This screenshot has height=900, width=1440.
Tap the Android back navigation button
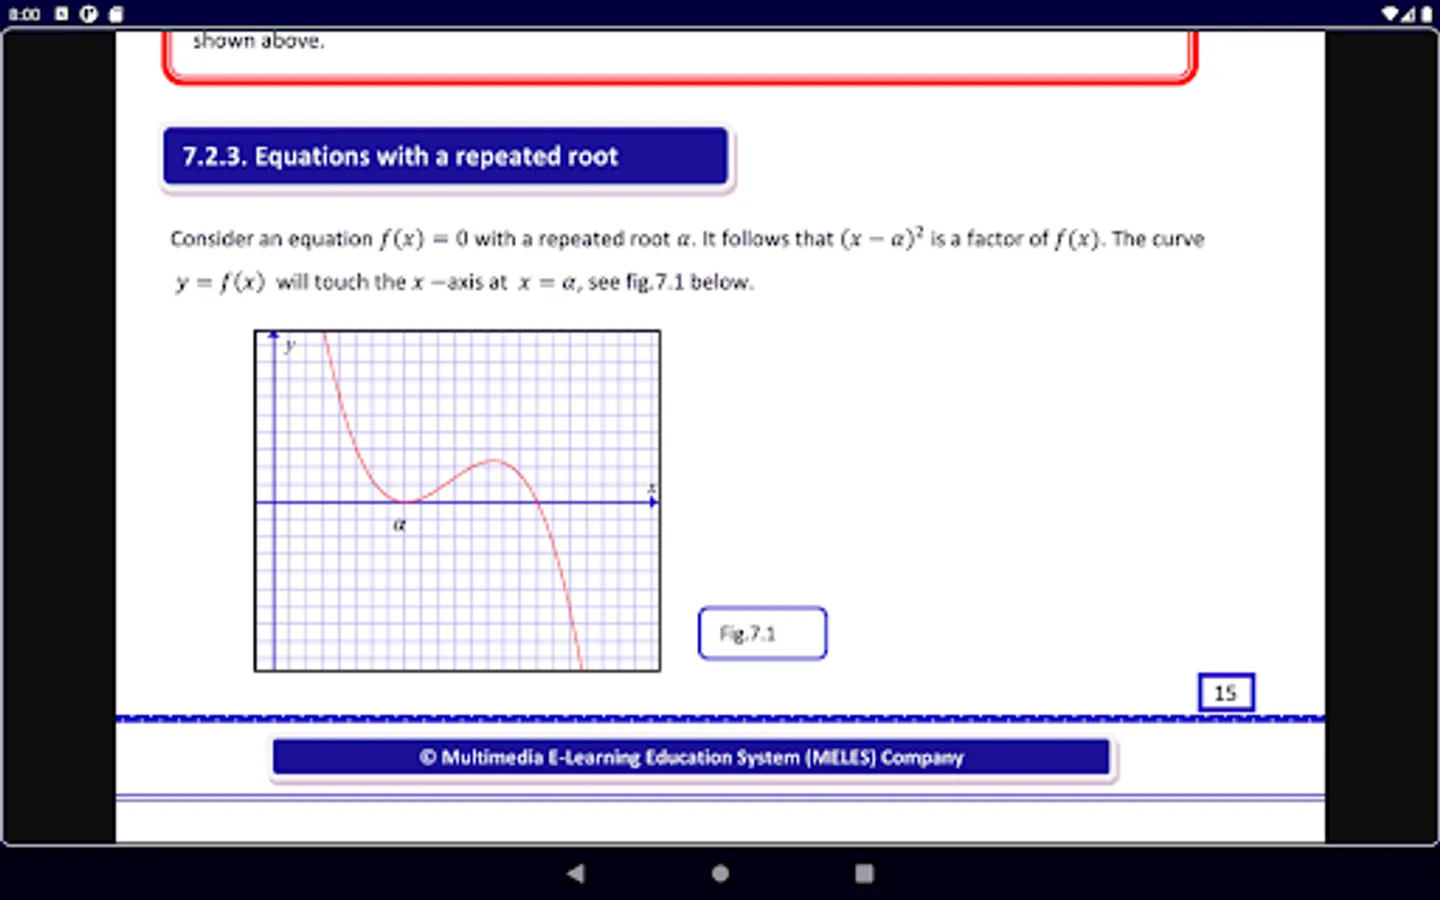click(575, 873)
